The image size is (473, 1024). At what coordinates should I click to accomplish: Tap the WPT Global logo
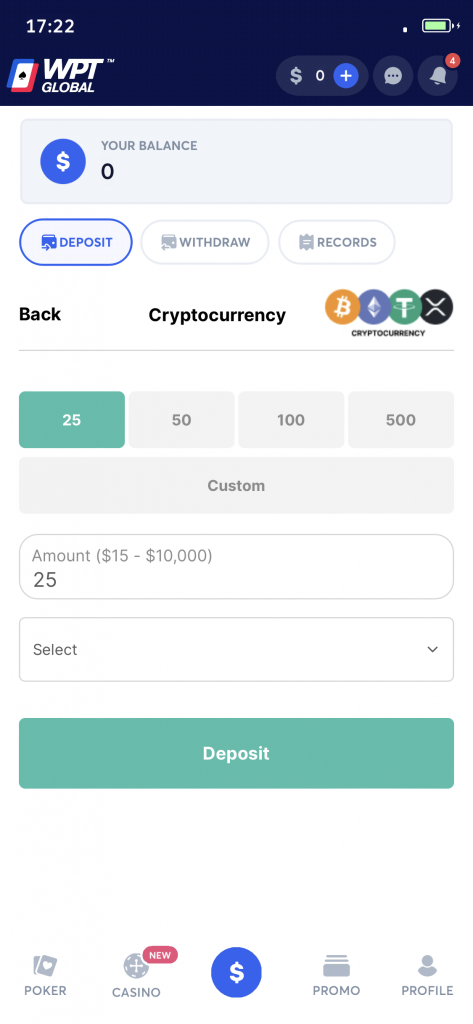pos(60,76)
